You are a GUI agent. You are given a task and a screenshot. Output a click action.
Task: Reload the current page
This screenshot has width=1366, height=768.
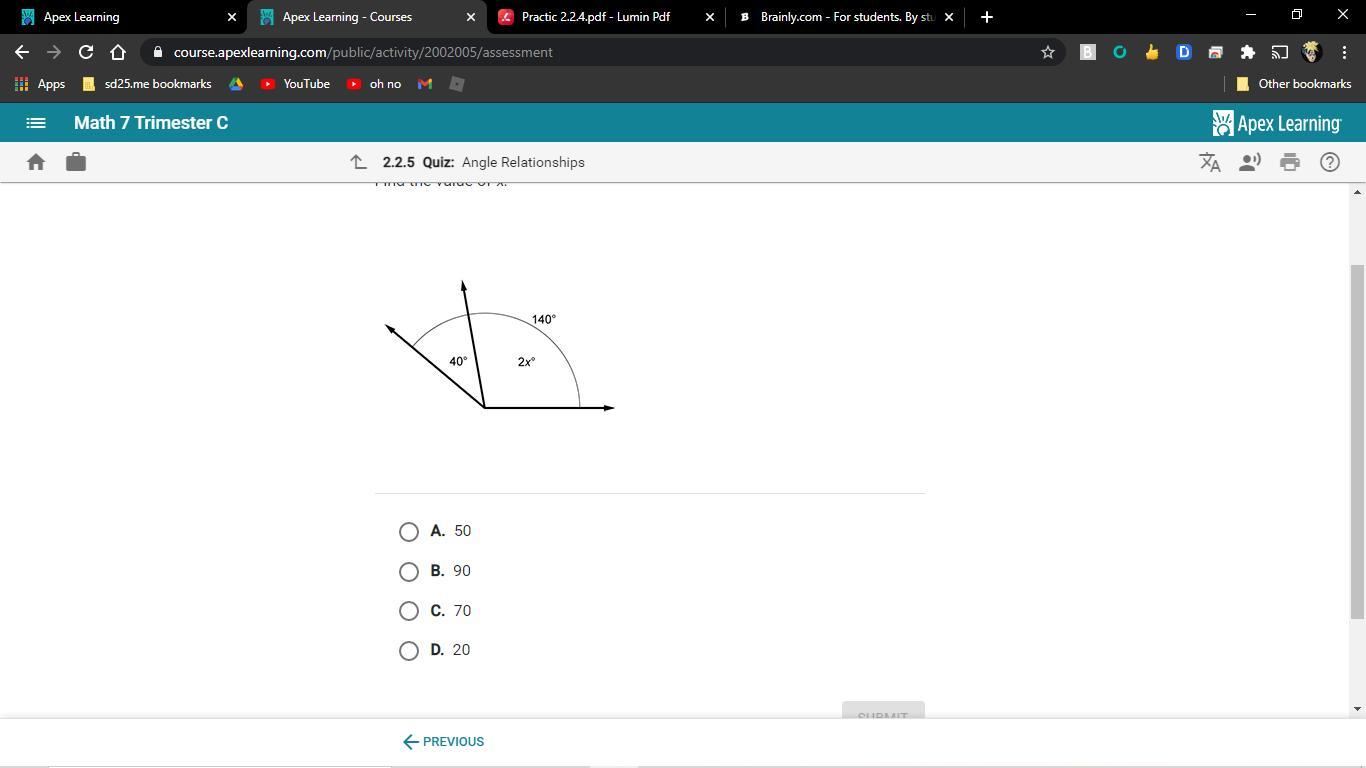pos(86,52)
